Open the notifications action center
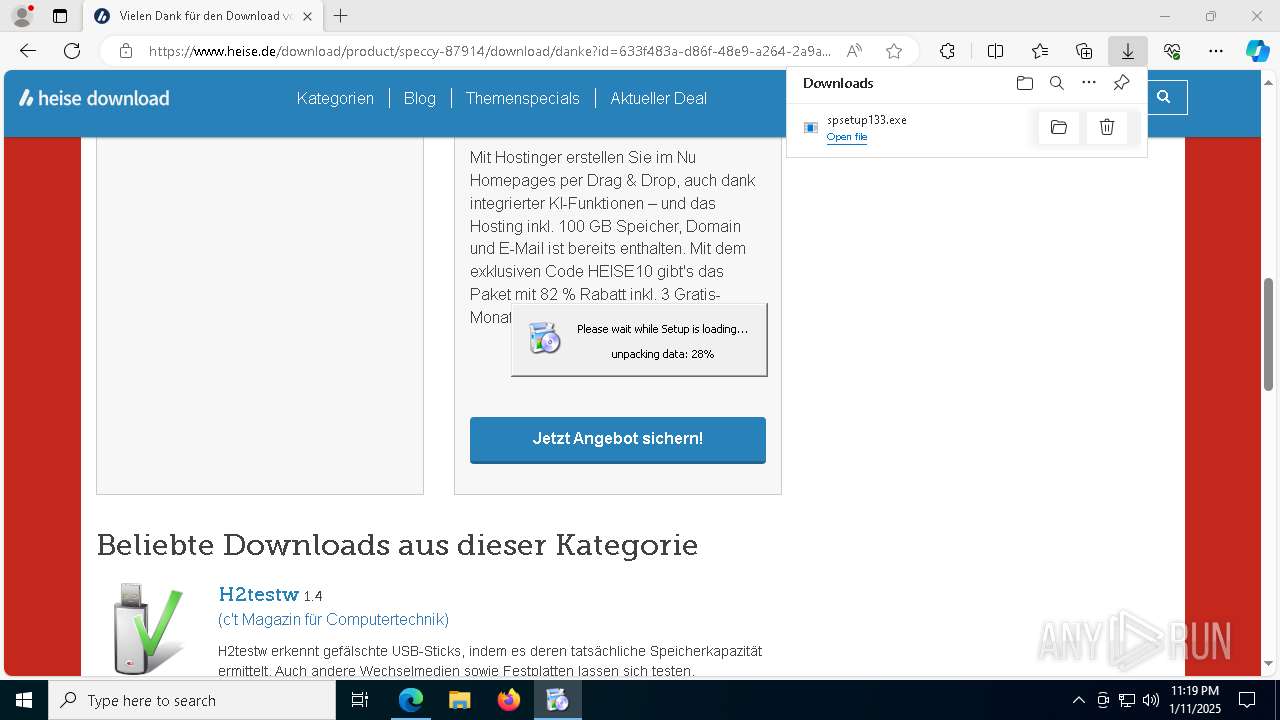1280x720 pixels. 1247,700
